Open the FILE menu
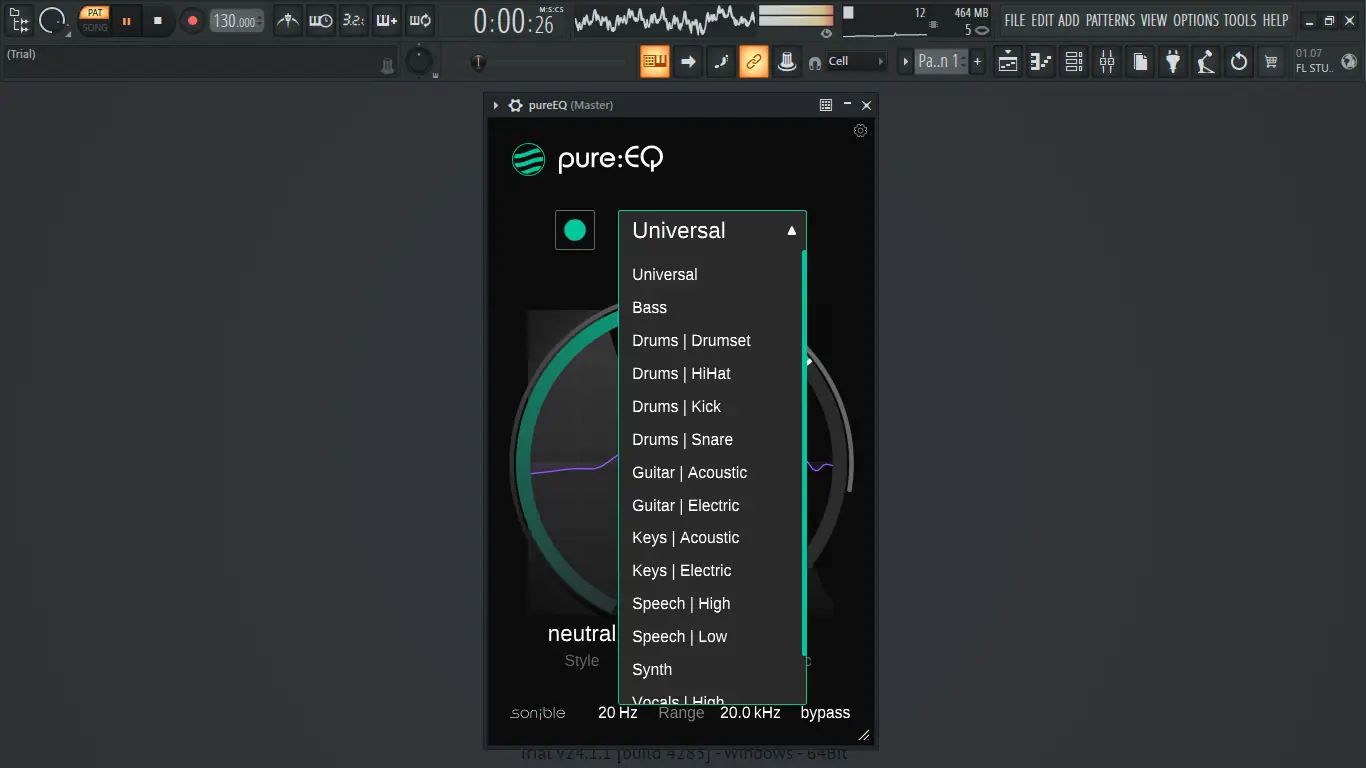This screenshot has height=768, width=1366. coord(1015,20)
